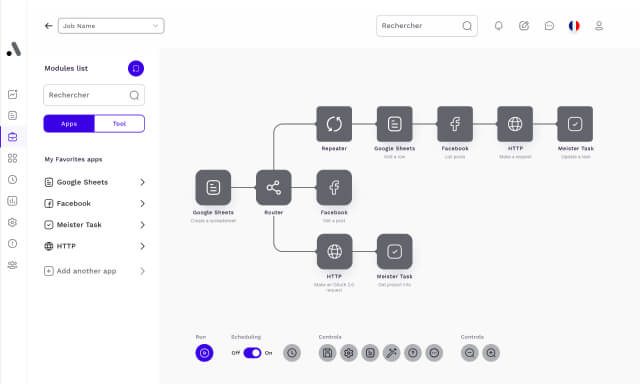The width and height of the screenshot is (640, 384).
Task: Click the more options ellipsis control
Action: coord(434,353)
